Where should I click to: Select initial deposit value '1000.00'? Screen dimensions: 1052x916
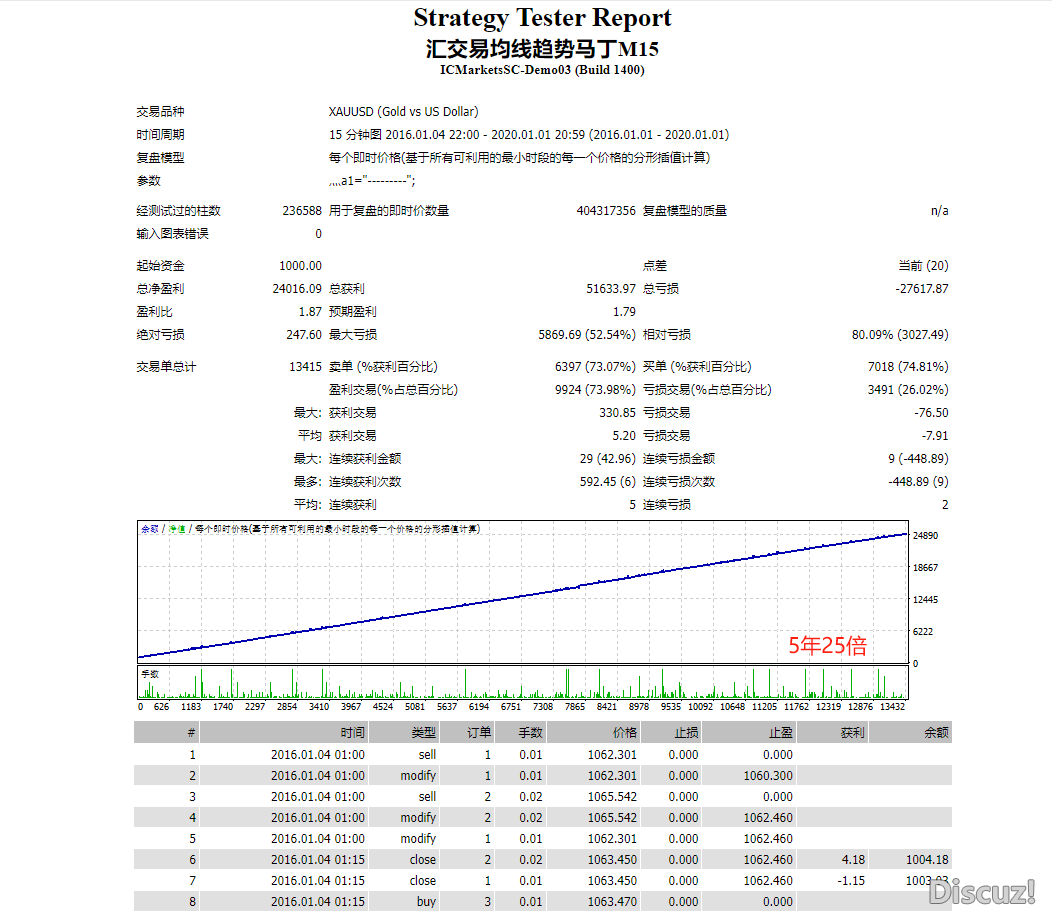pos(301,266)
